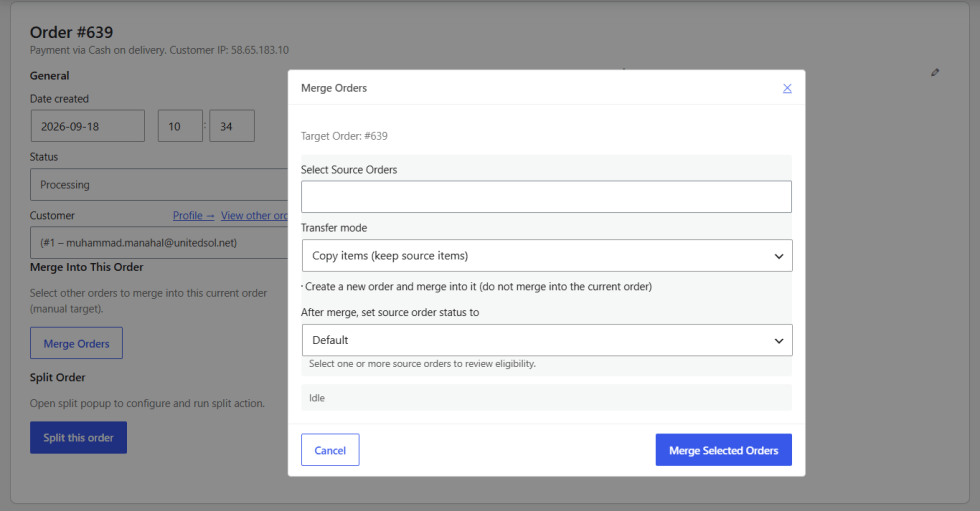Click the 'Split Order' heading
The height and width of the screenshot is (511, 980).
[x=58, y=377]
